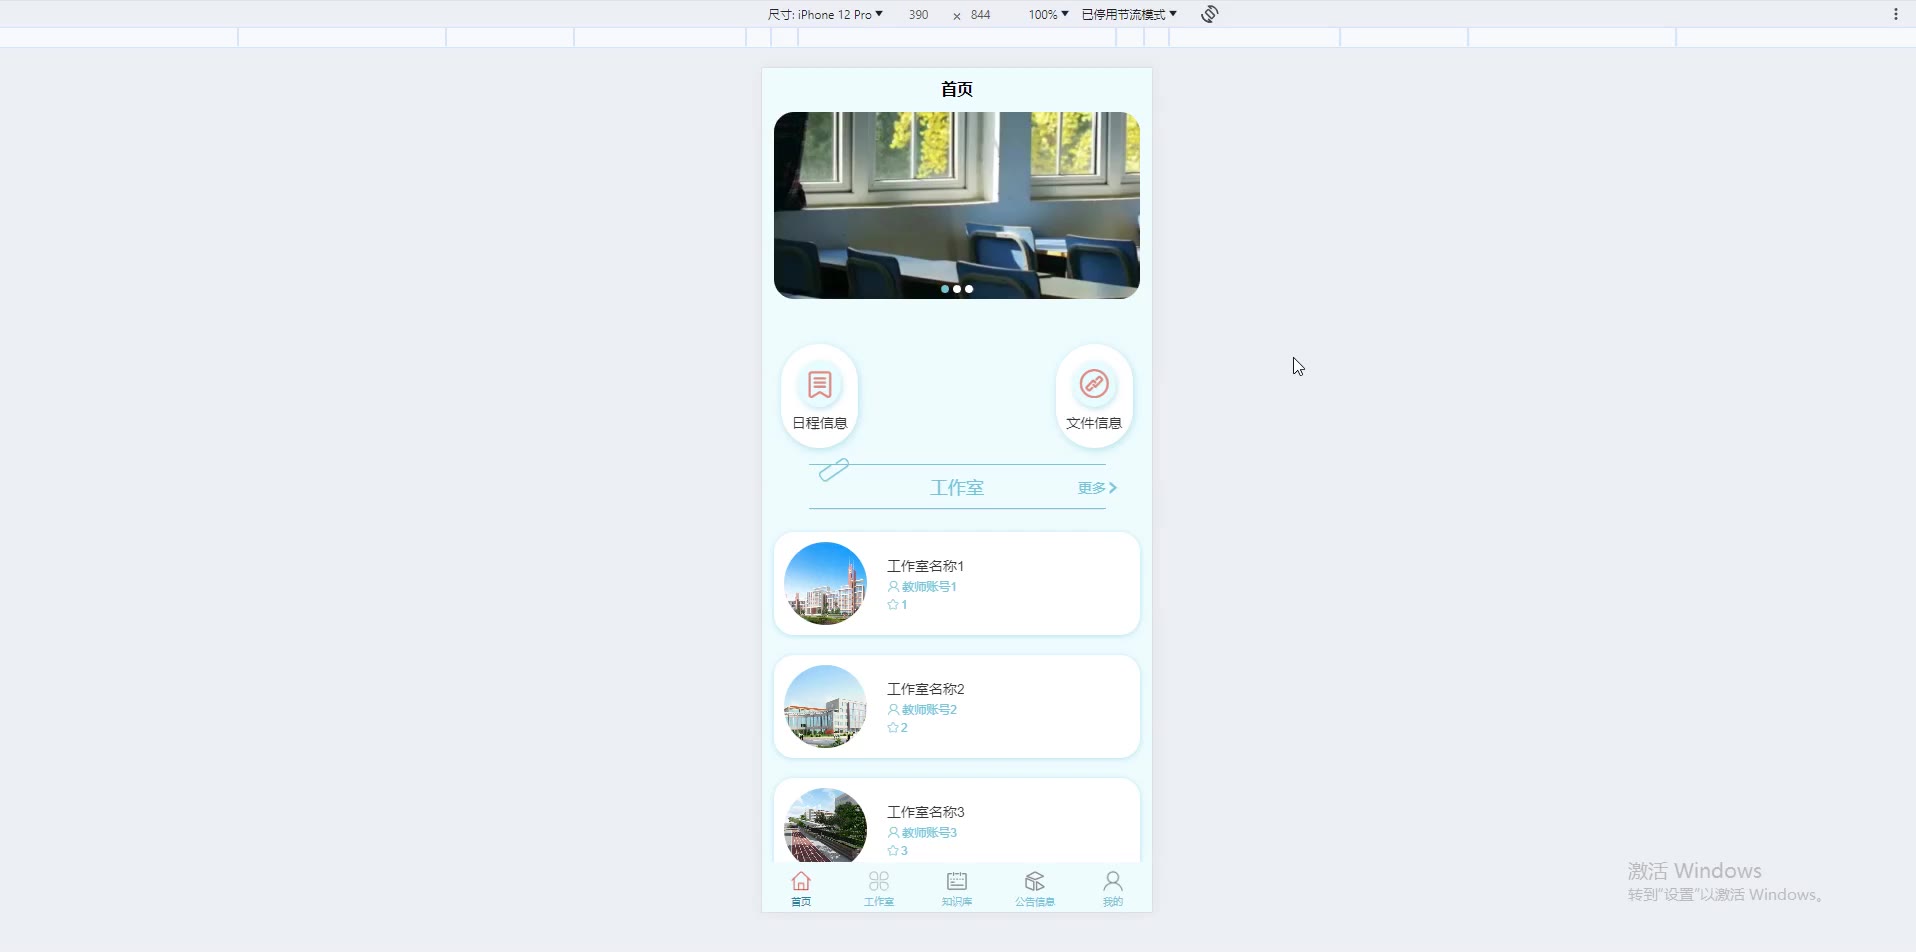
Task: Click the star icon in 工作室名称2 card
Action: pyautogui.click(x=893, y=728)
